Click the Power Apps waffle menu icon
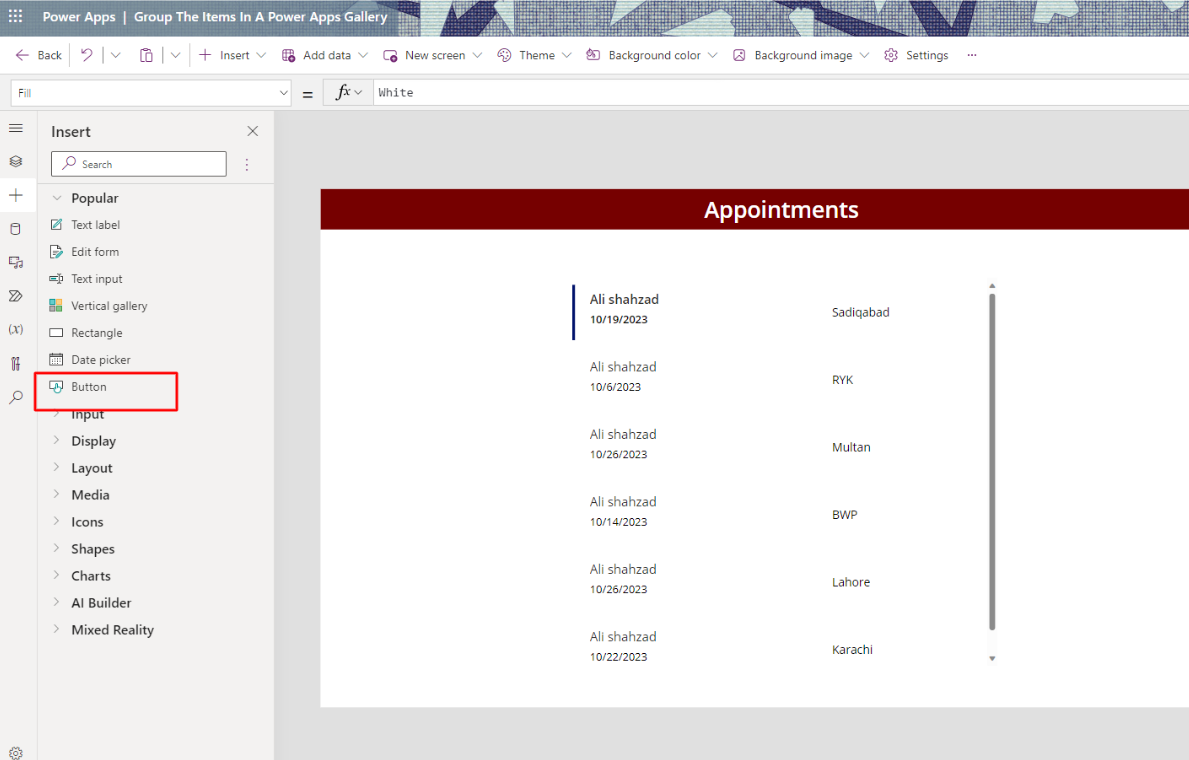 pyautogui.click(x=15, y=17)
